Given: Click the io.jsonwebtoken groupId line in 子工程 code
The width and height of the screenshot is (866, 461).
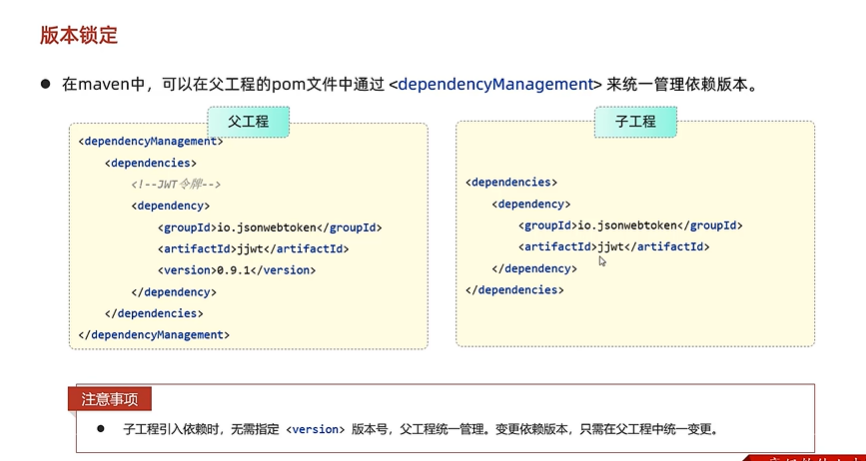Looking at the screenshot, I should pyautogui.click(x=630, y=225).
